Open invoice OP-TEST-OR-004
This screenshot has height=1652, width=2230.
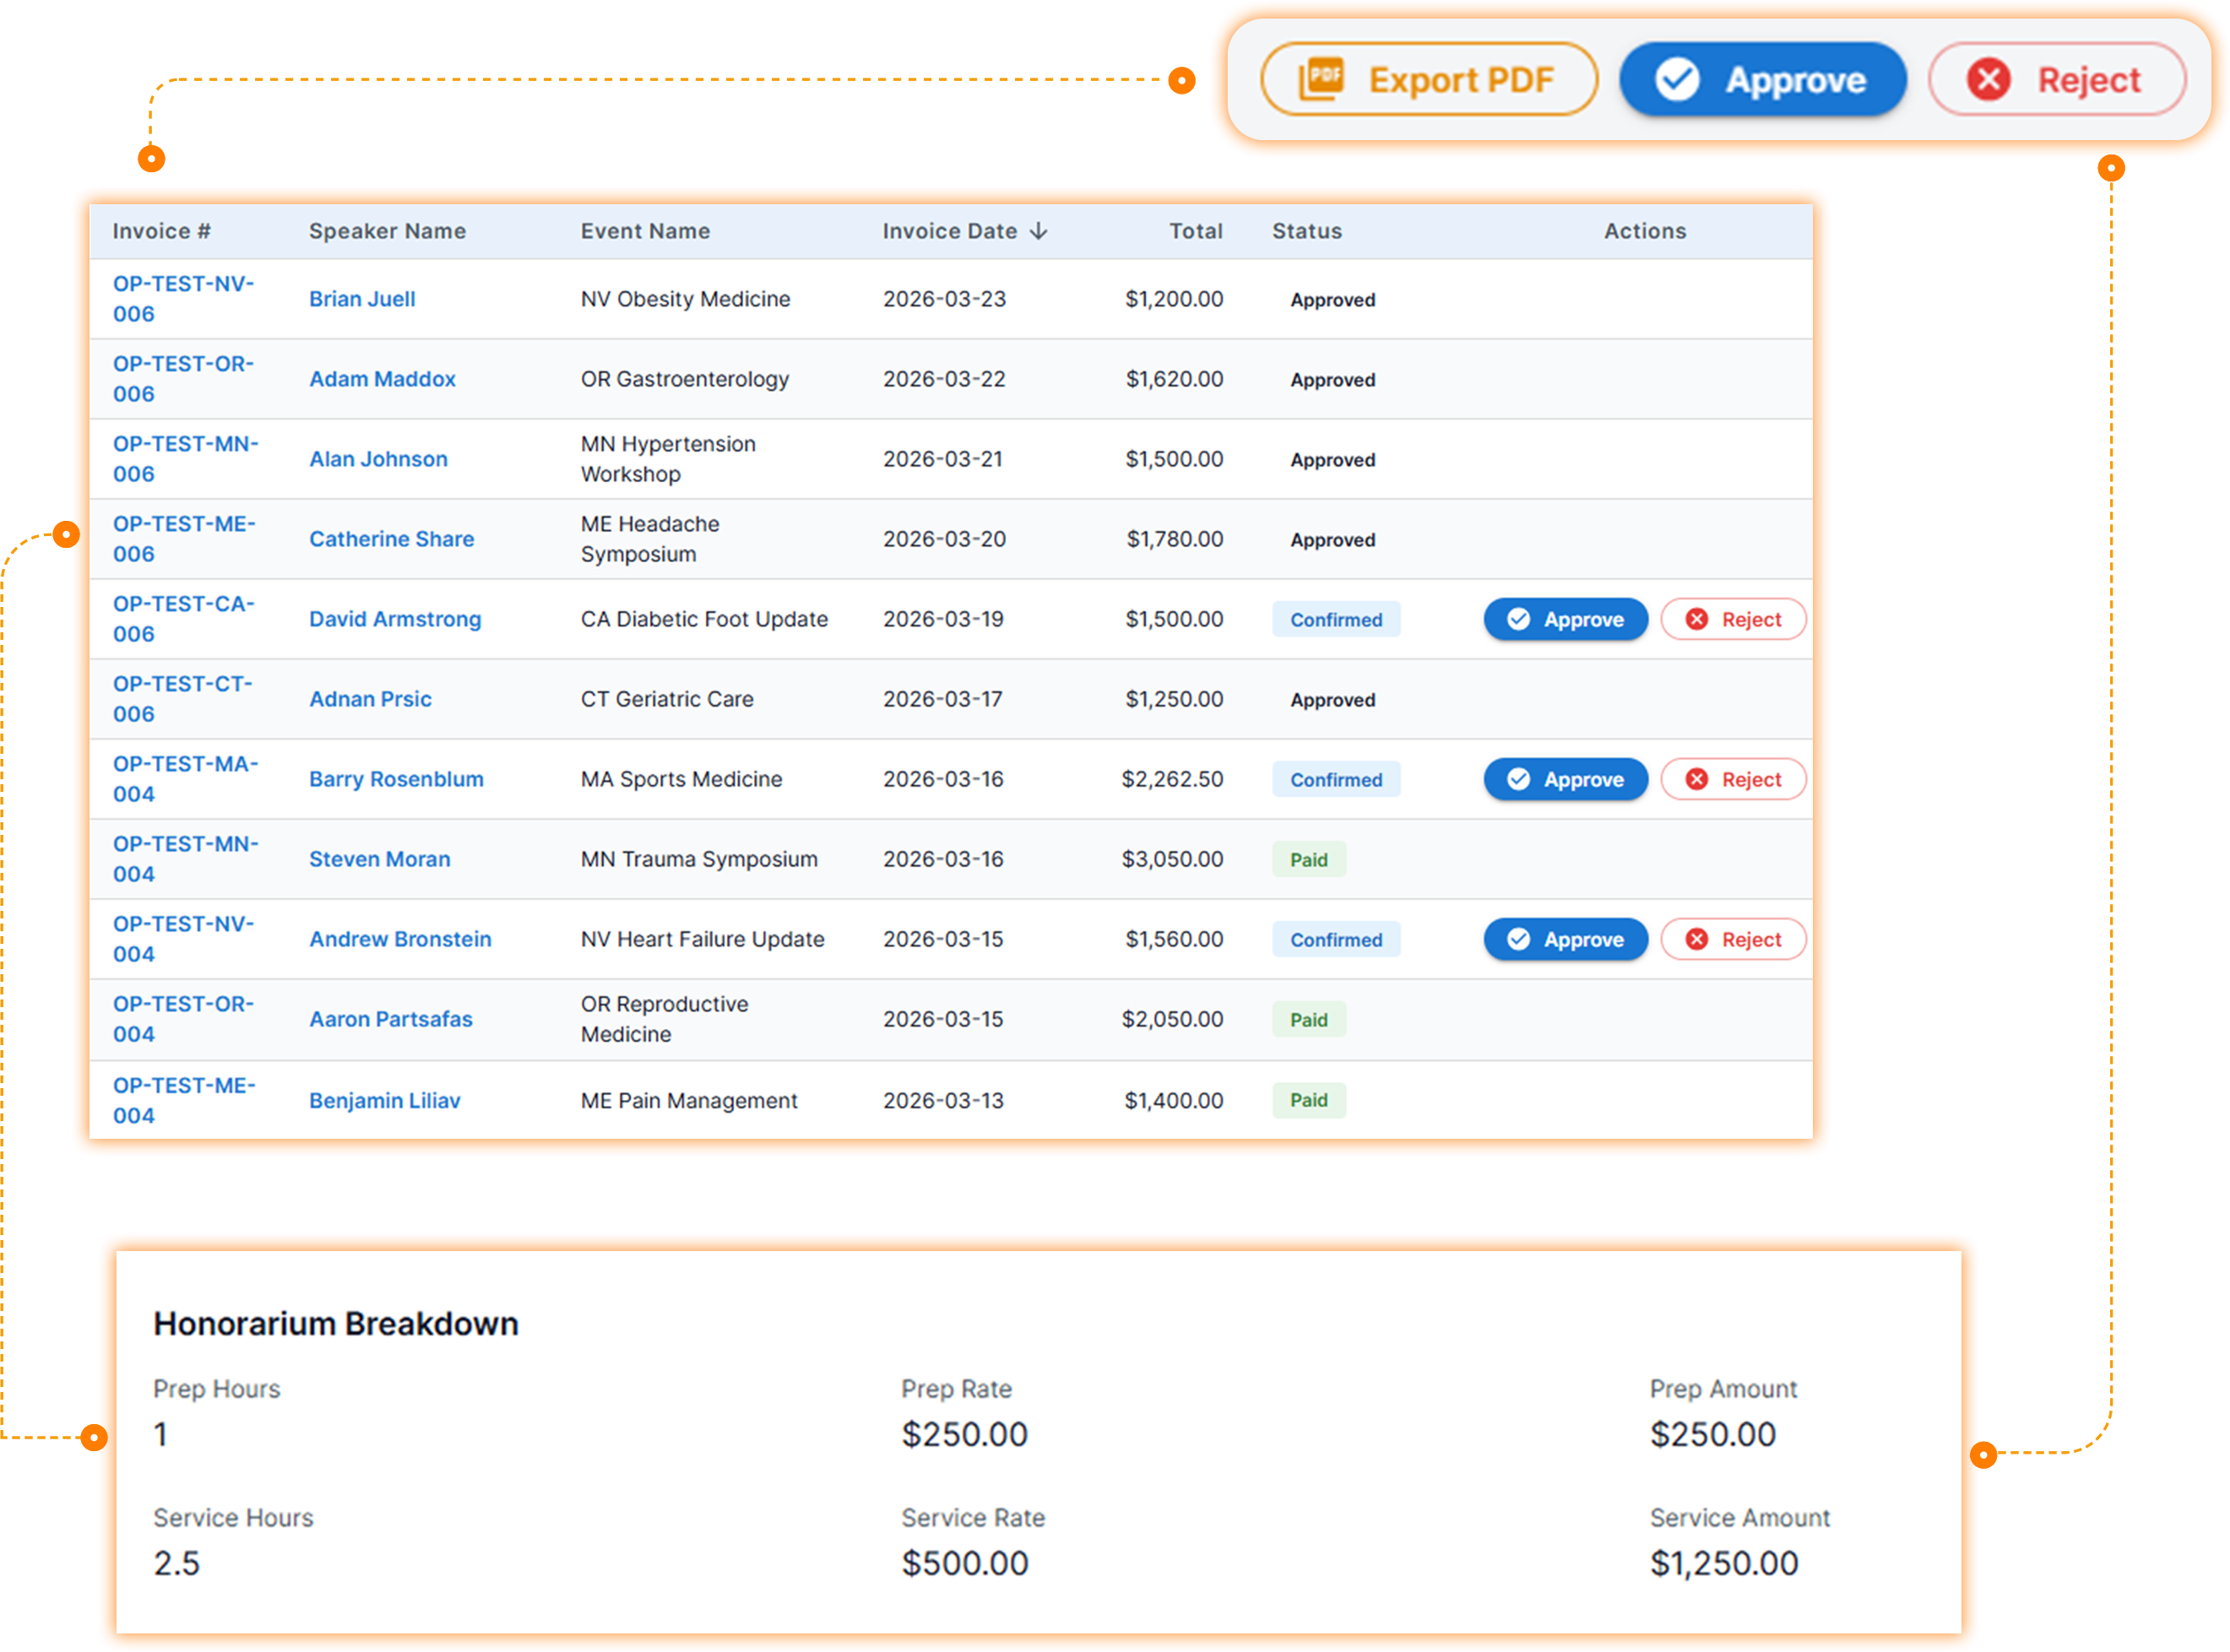184,1019
